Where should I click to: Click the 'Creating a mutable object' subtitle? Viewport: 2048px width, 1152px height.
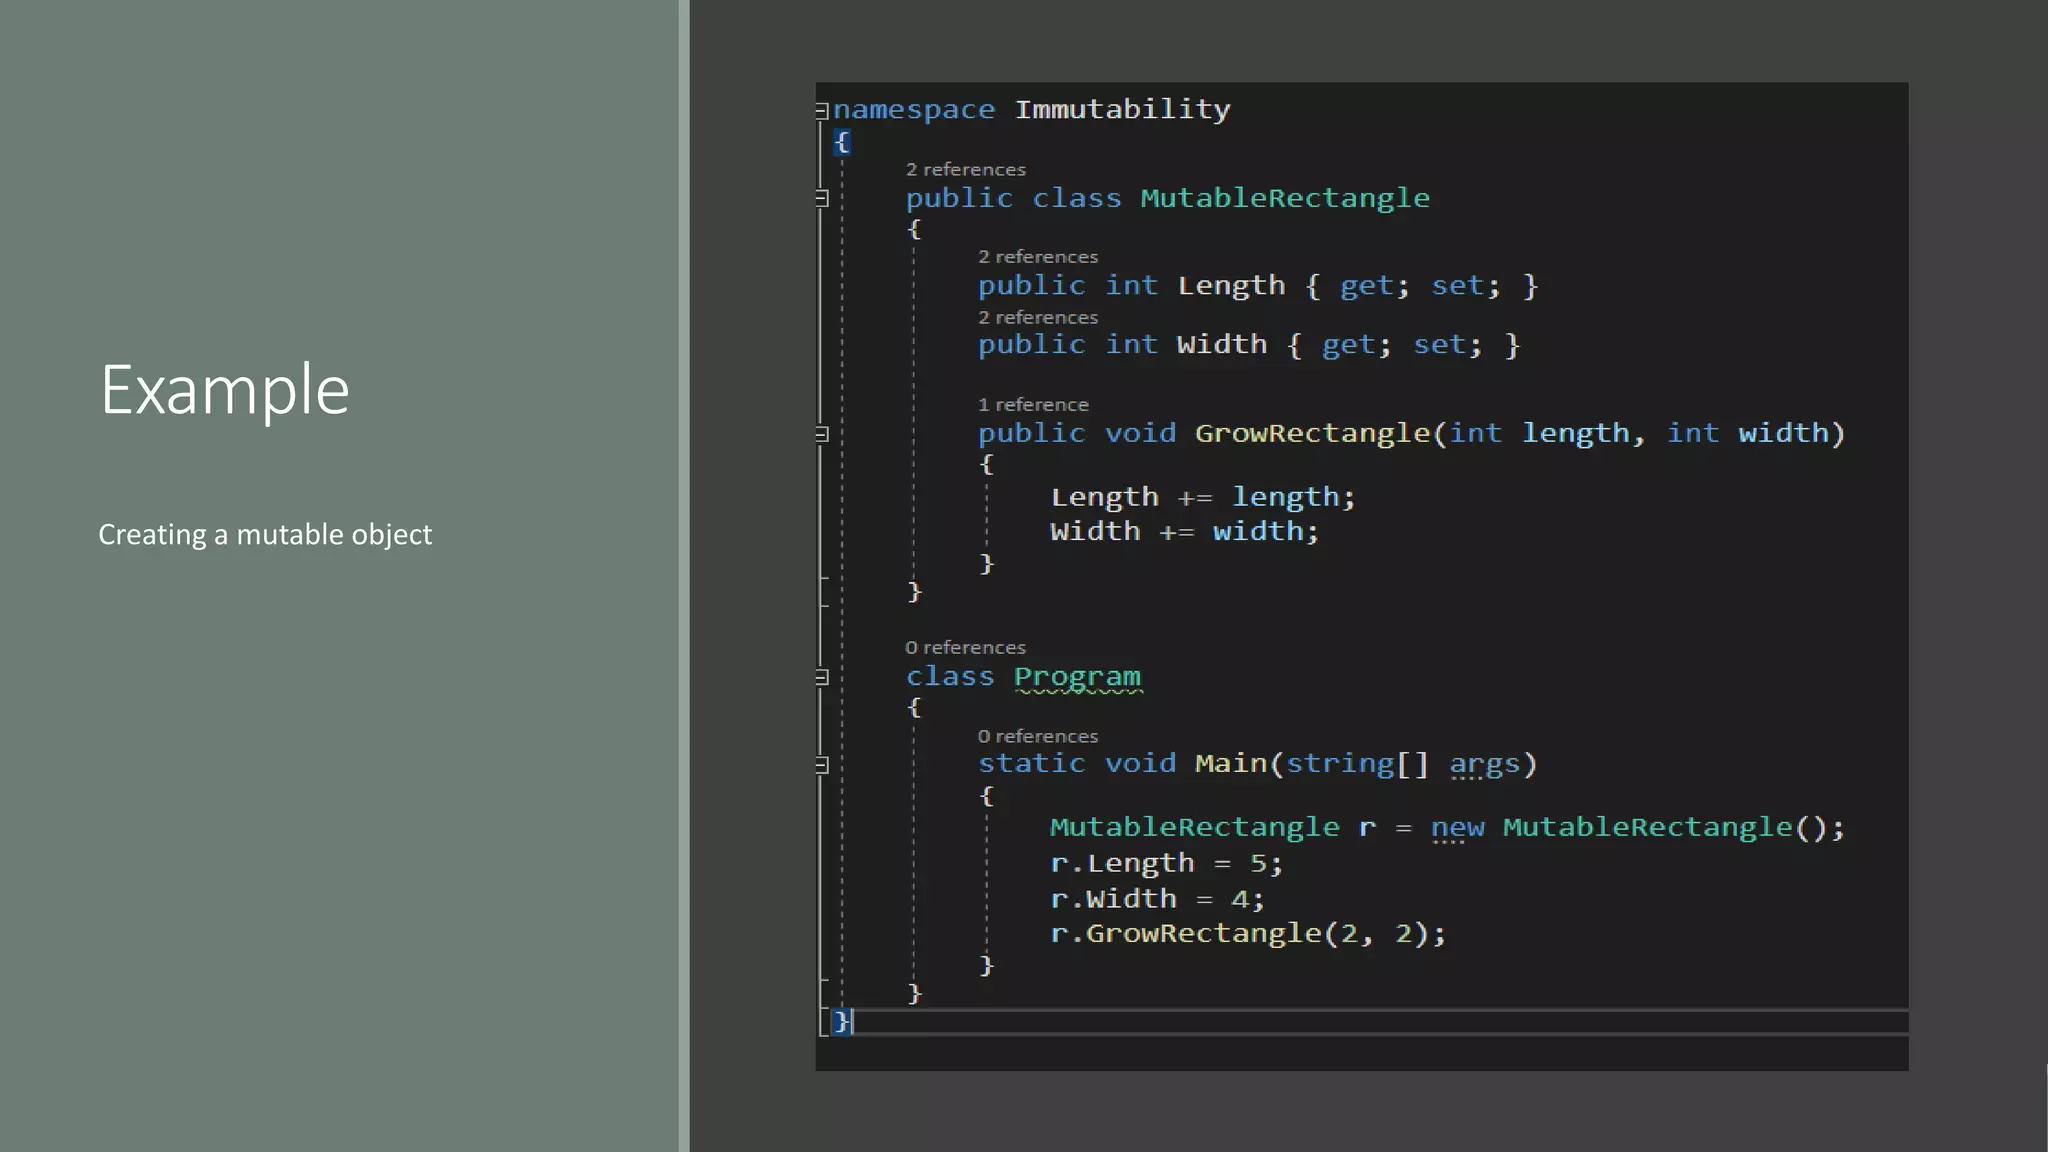(x=265, y=535)
